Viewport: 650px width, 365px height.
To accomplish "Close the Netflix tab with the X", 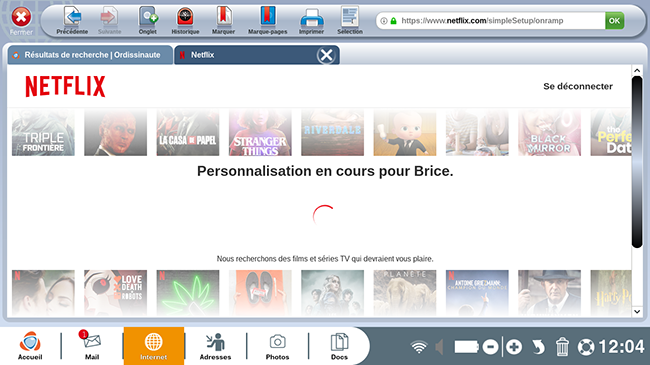I will 326,55.
